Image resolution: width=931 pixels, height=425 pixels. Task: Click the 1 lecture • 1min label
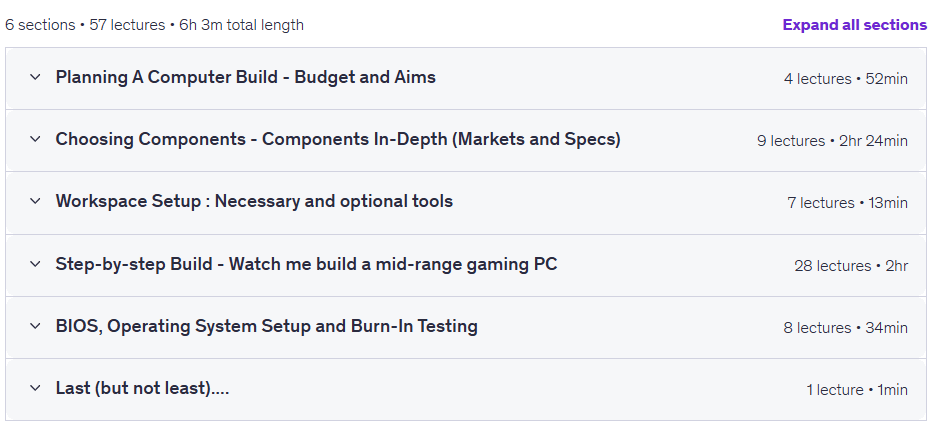[x=857, y=390]
